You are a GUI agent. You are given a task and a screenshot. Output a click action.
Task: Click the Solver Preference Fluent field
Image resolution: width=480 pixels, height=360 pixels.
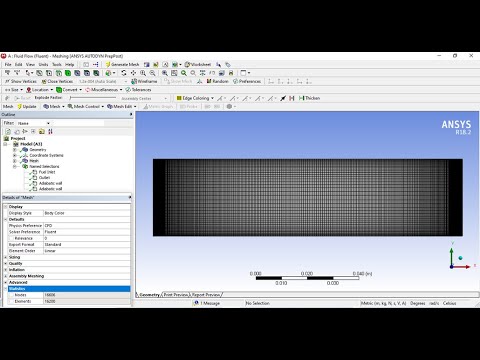(87, 232)
